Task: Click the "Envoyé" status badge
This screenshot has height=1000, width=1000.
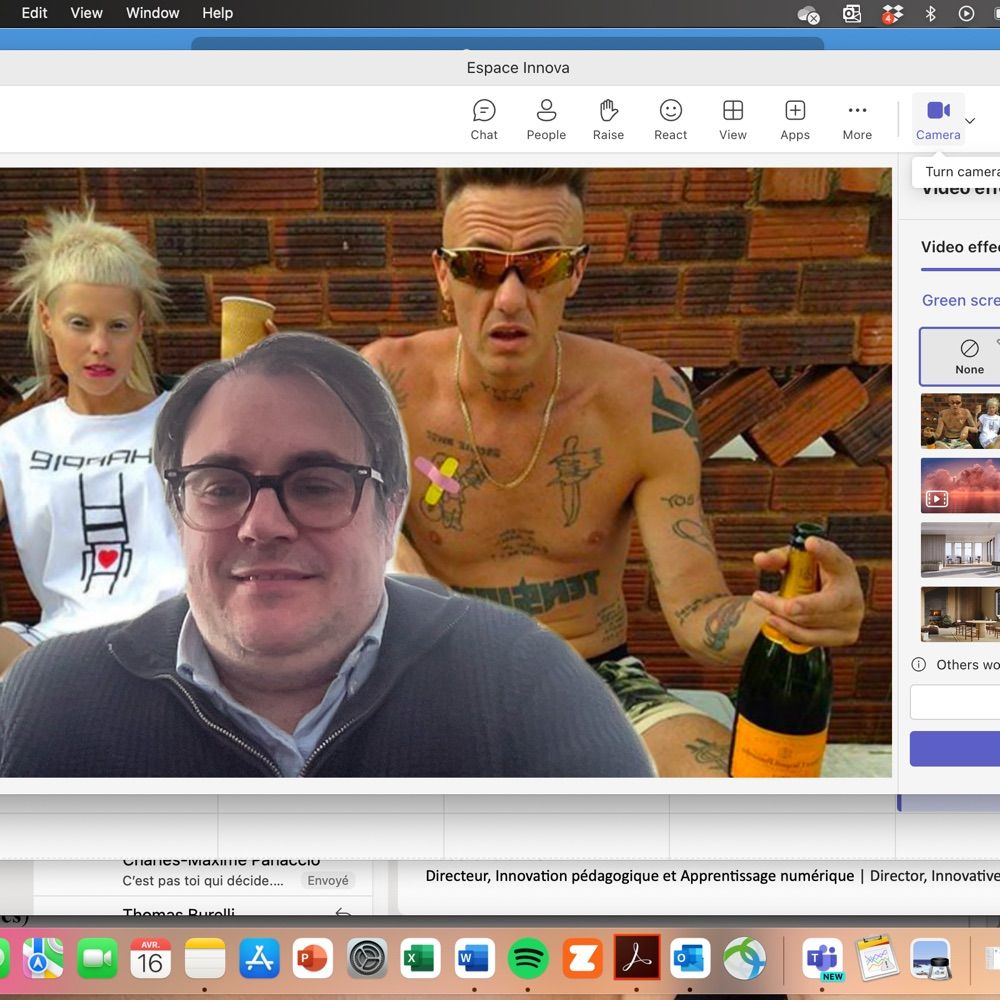Action: pyautogui.click(x=328, y=881)
